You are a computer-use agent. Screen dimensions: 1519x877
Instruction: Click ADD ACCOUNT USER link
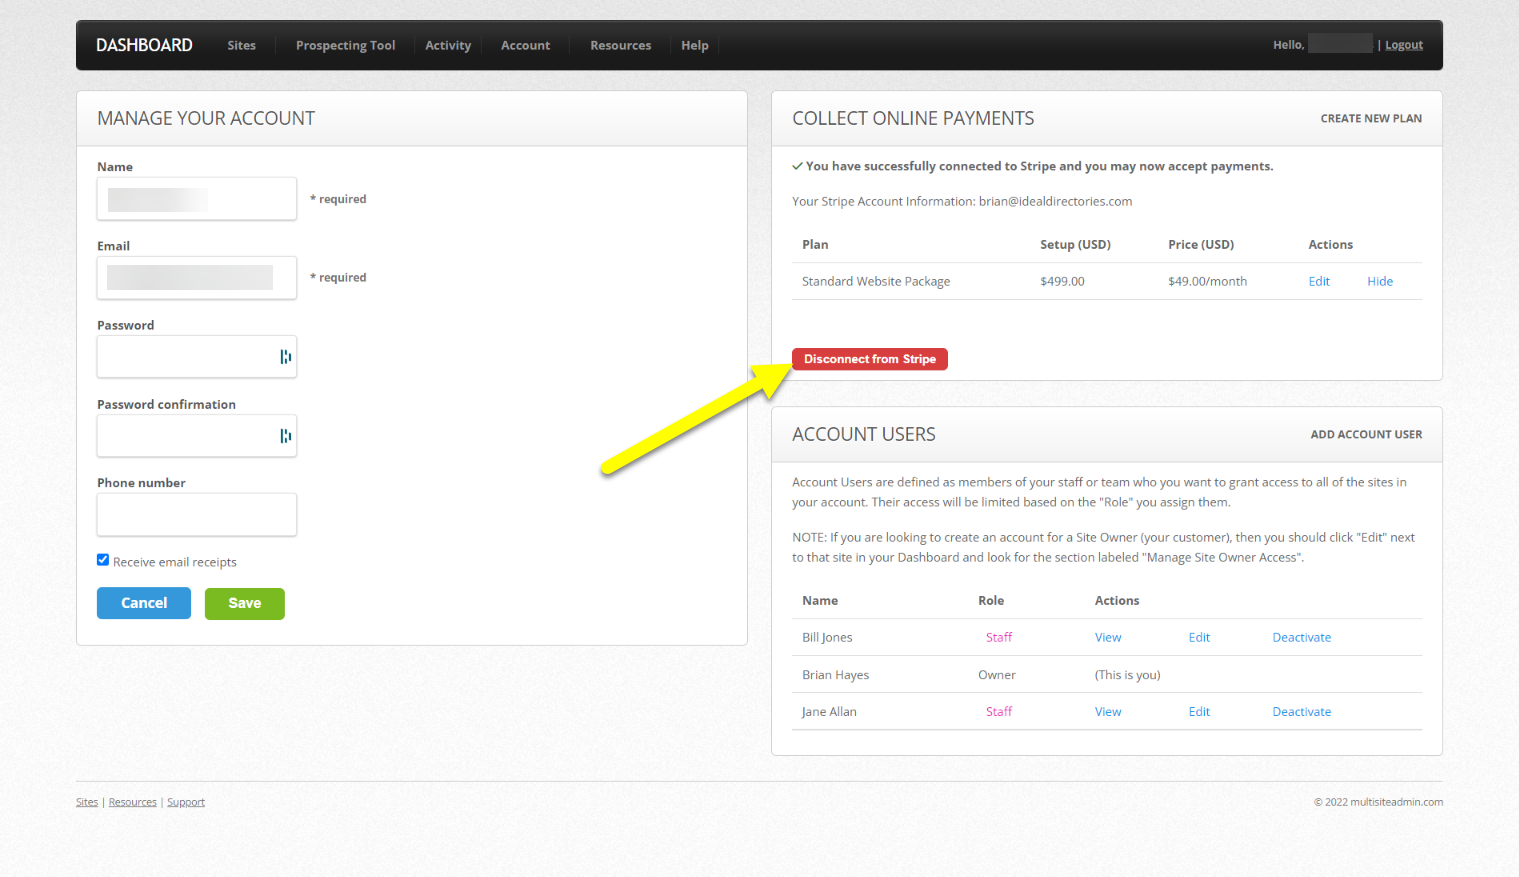(x=1366, y=434)
